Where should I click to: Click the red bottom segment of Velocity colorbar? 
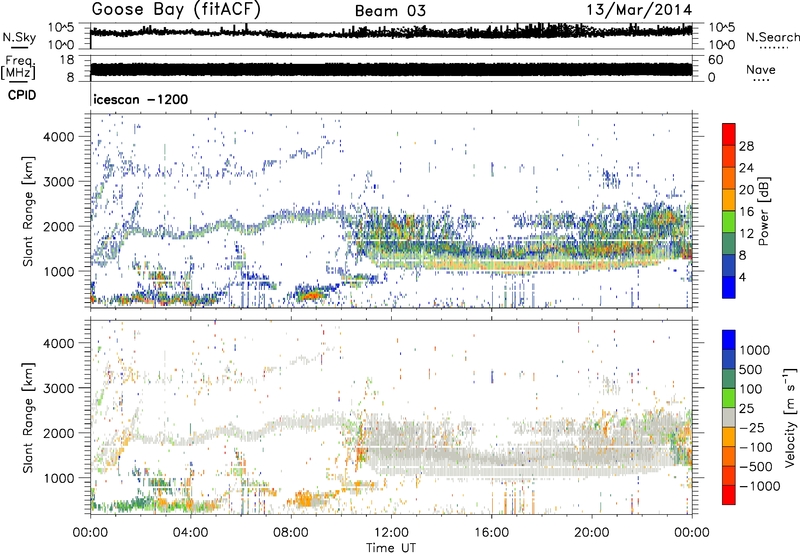click(x=729, y=495)
